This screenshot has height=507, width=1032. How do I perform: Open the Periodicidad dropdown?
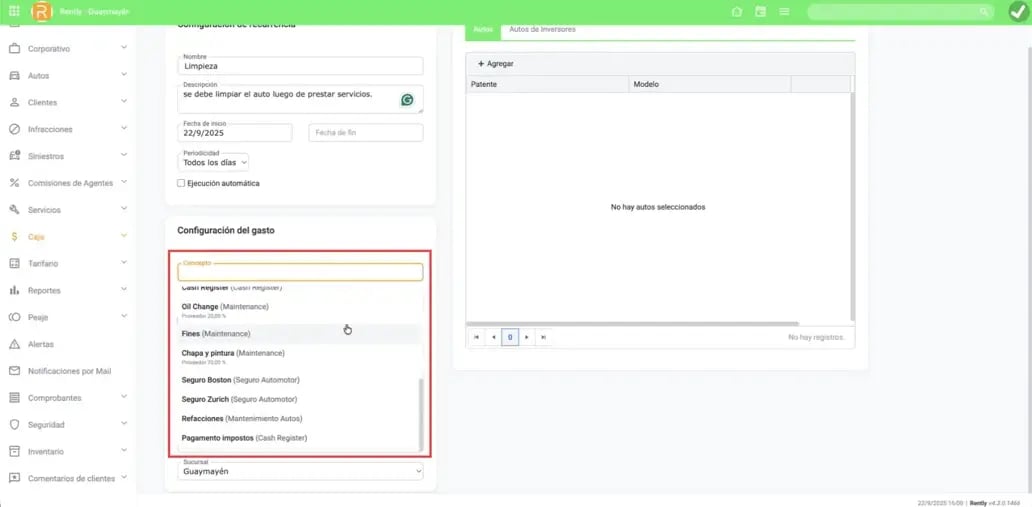[214, 162]
